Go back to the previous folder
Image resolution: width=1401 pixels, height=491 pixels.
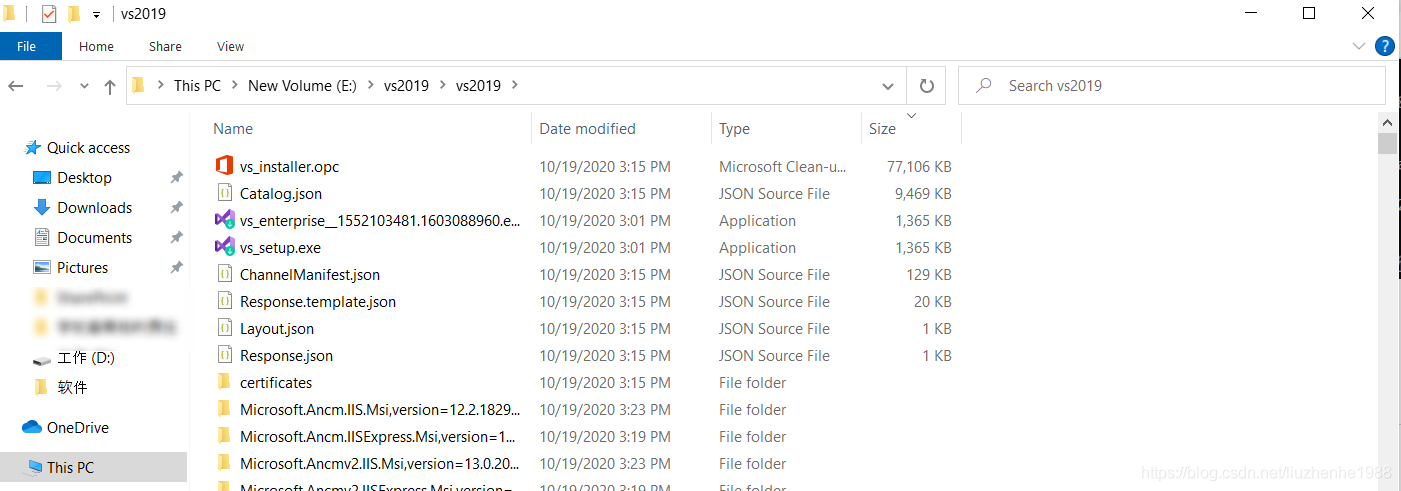coord(16,87)
